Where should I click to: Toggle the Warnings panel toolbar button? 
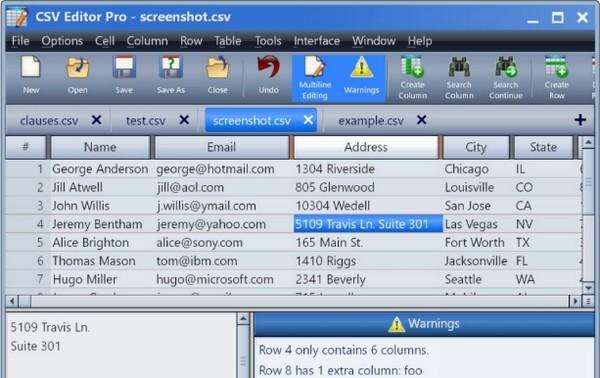tap(362, 78)
